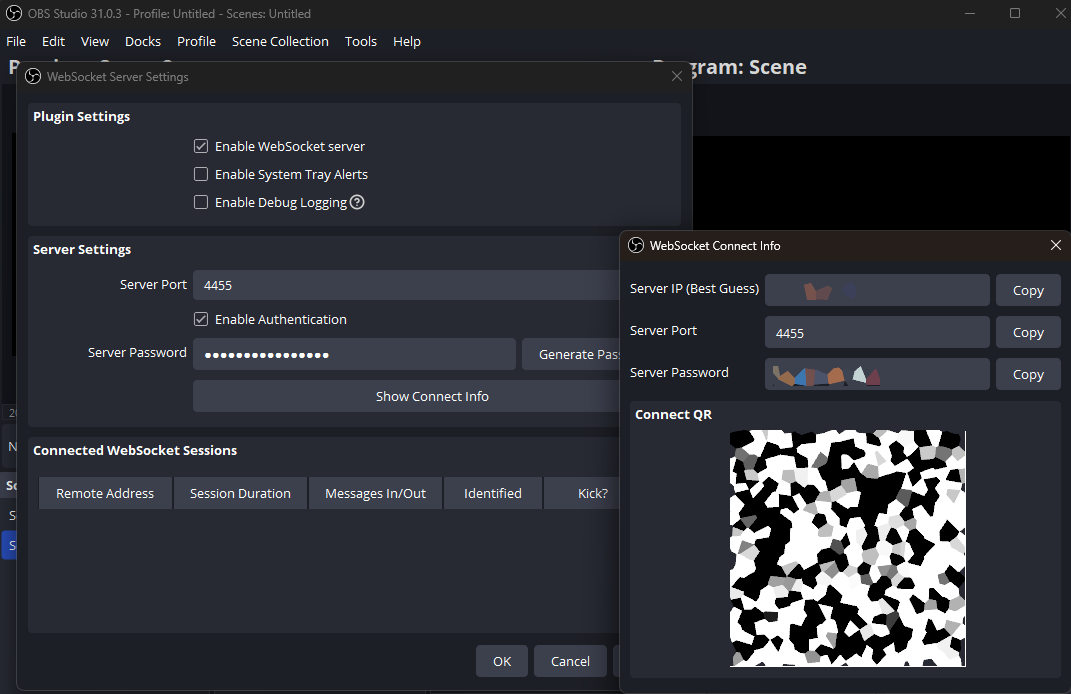The image size is (1071, 694).
Task: Click Server Port field in Connect Info
Action: 877,333
